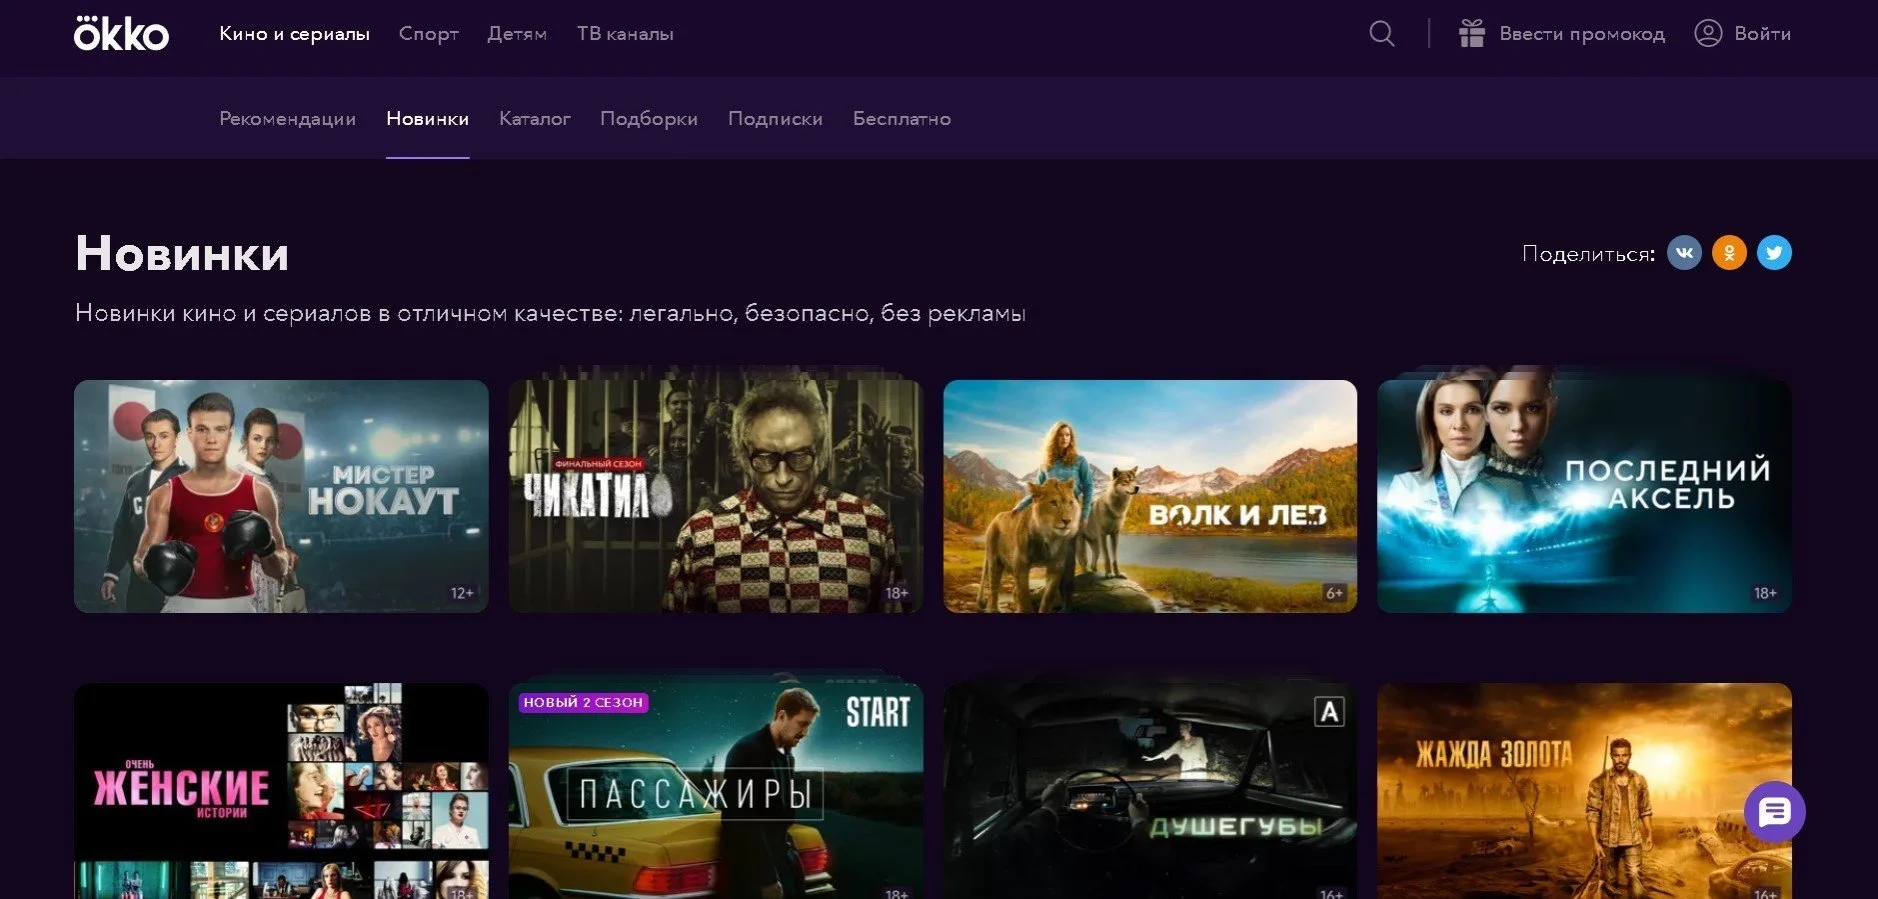Open the Последний аксель movie card
1878x899 pixels.
[x=1584, y=496]
